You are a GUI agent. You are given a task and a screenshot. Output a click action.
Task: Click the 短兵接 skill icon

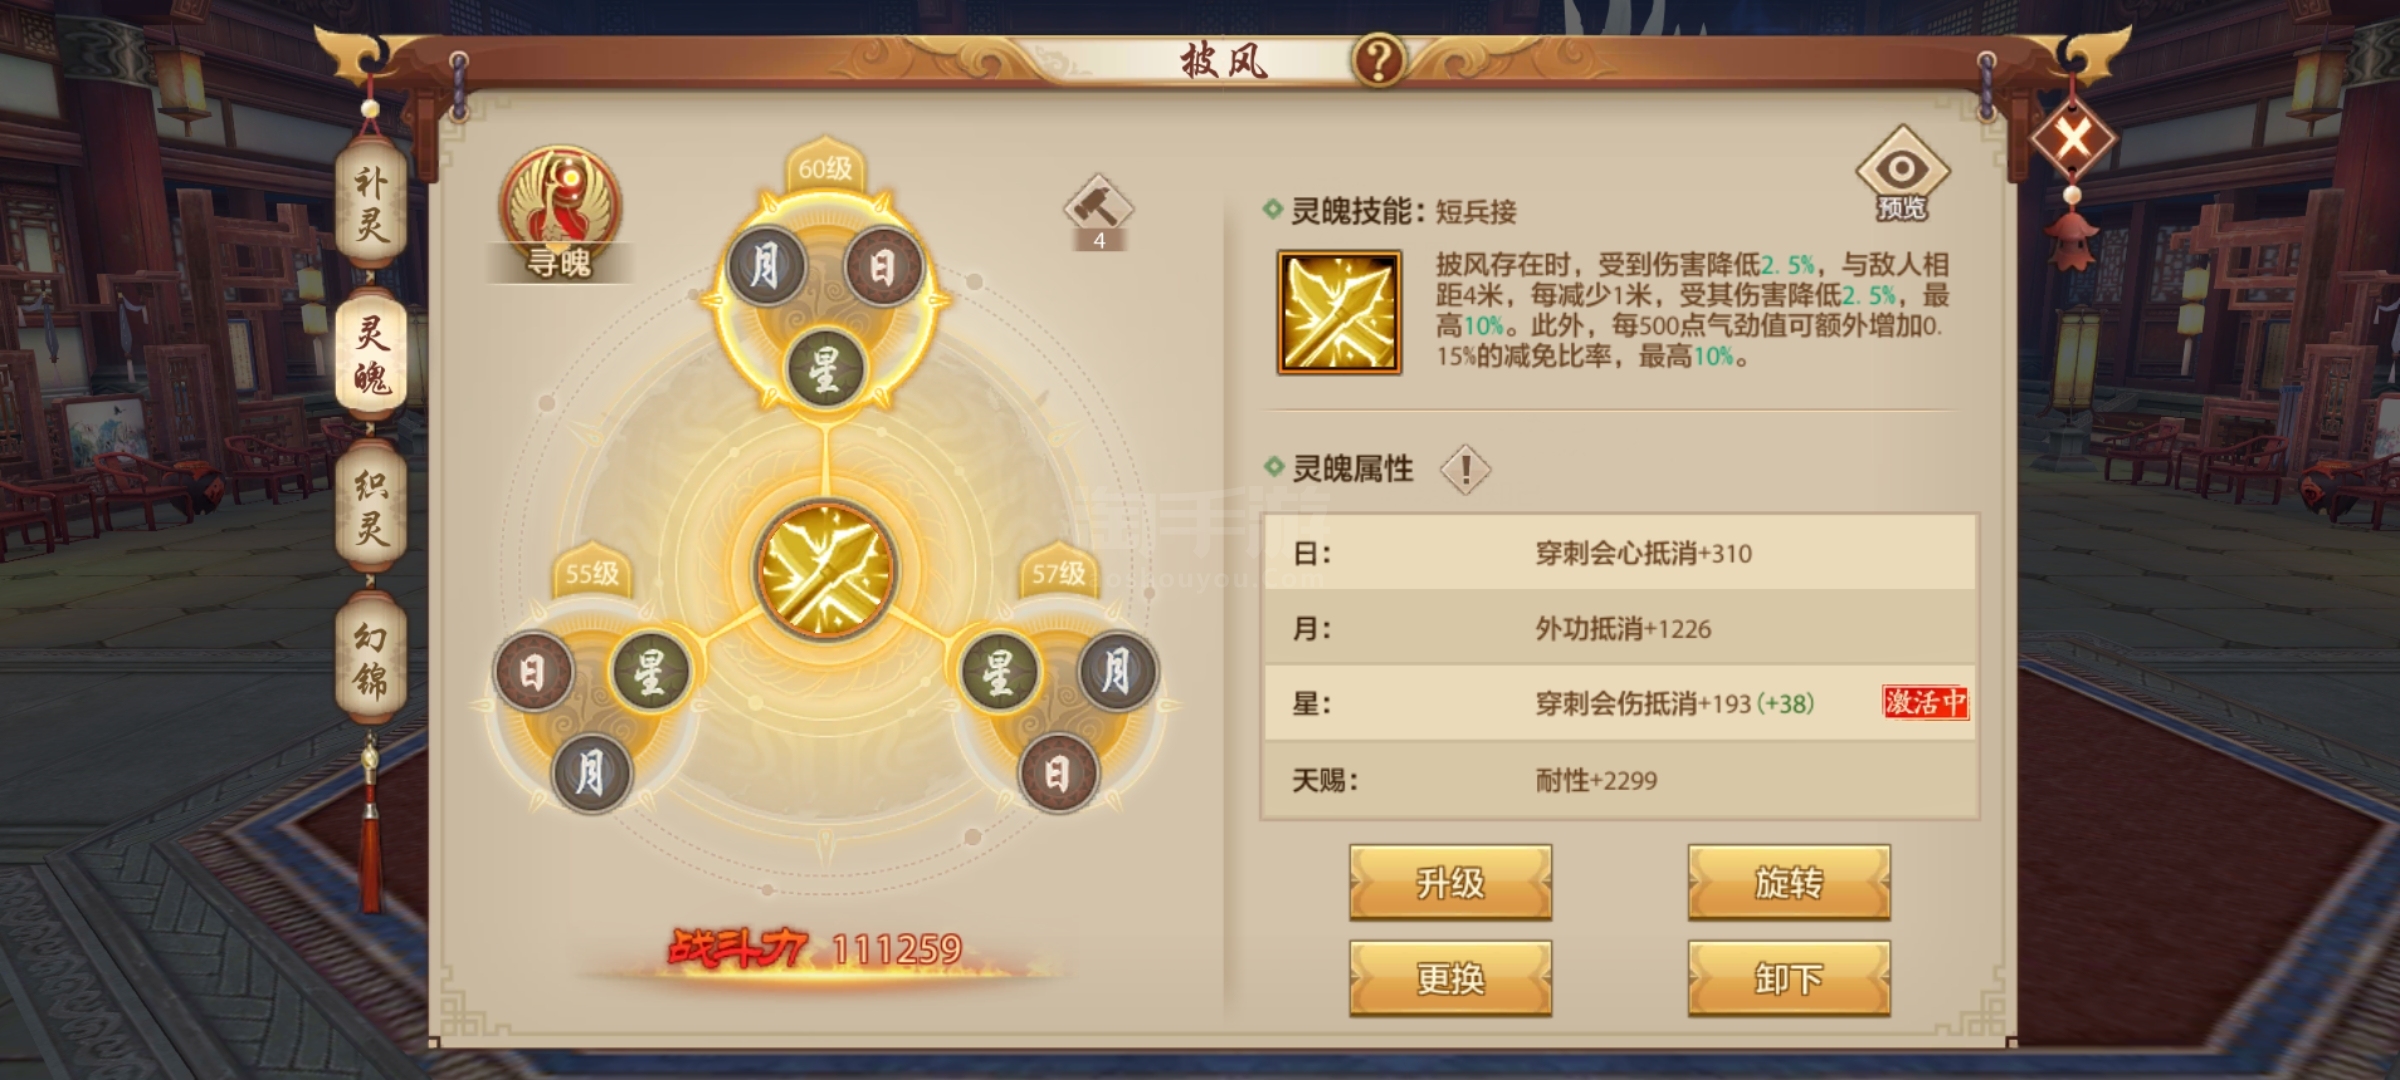tap(1339, 313)
